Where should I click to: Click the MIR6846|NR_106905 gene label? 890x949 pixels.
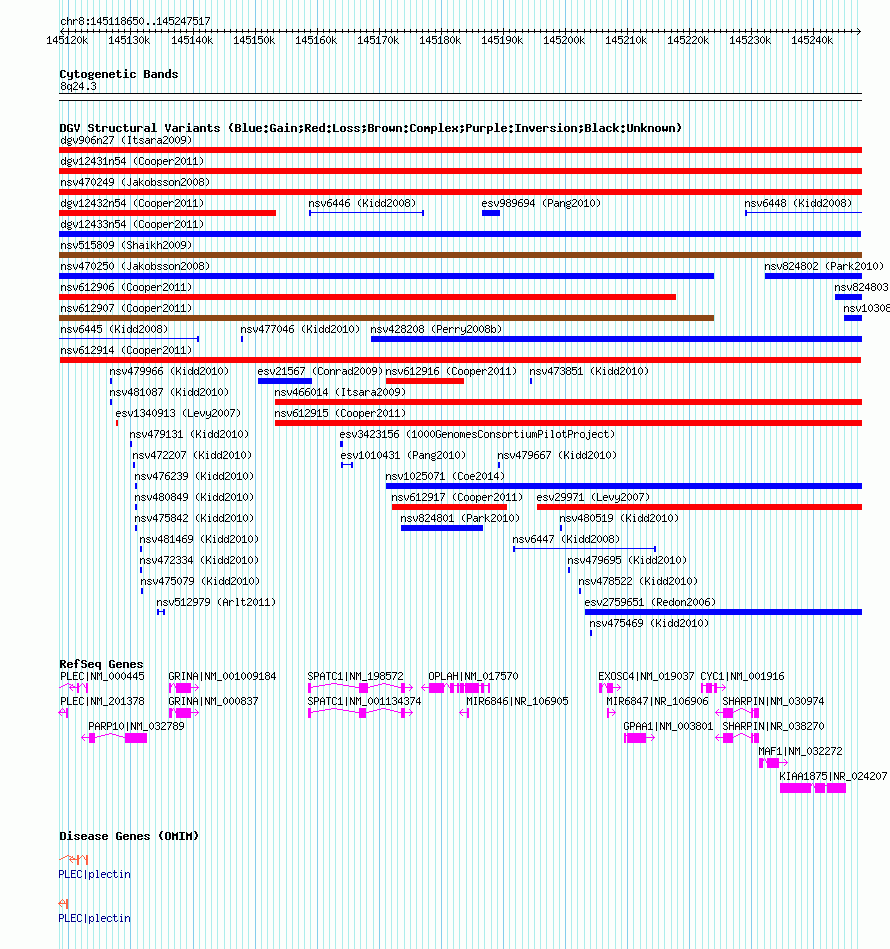coord(517,701)
